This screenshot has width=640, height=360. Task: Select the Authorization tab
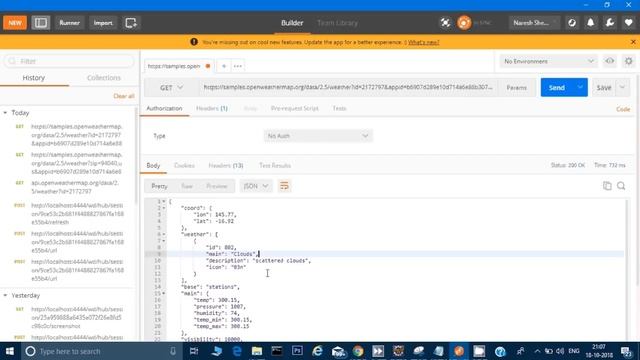click(164, 109)
